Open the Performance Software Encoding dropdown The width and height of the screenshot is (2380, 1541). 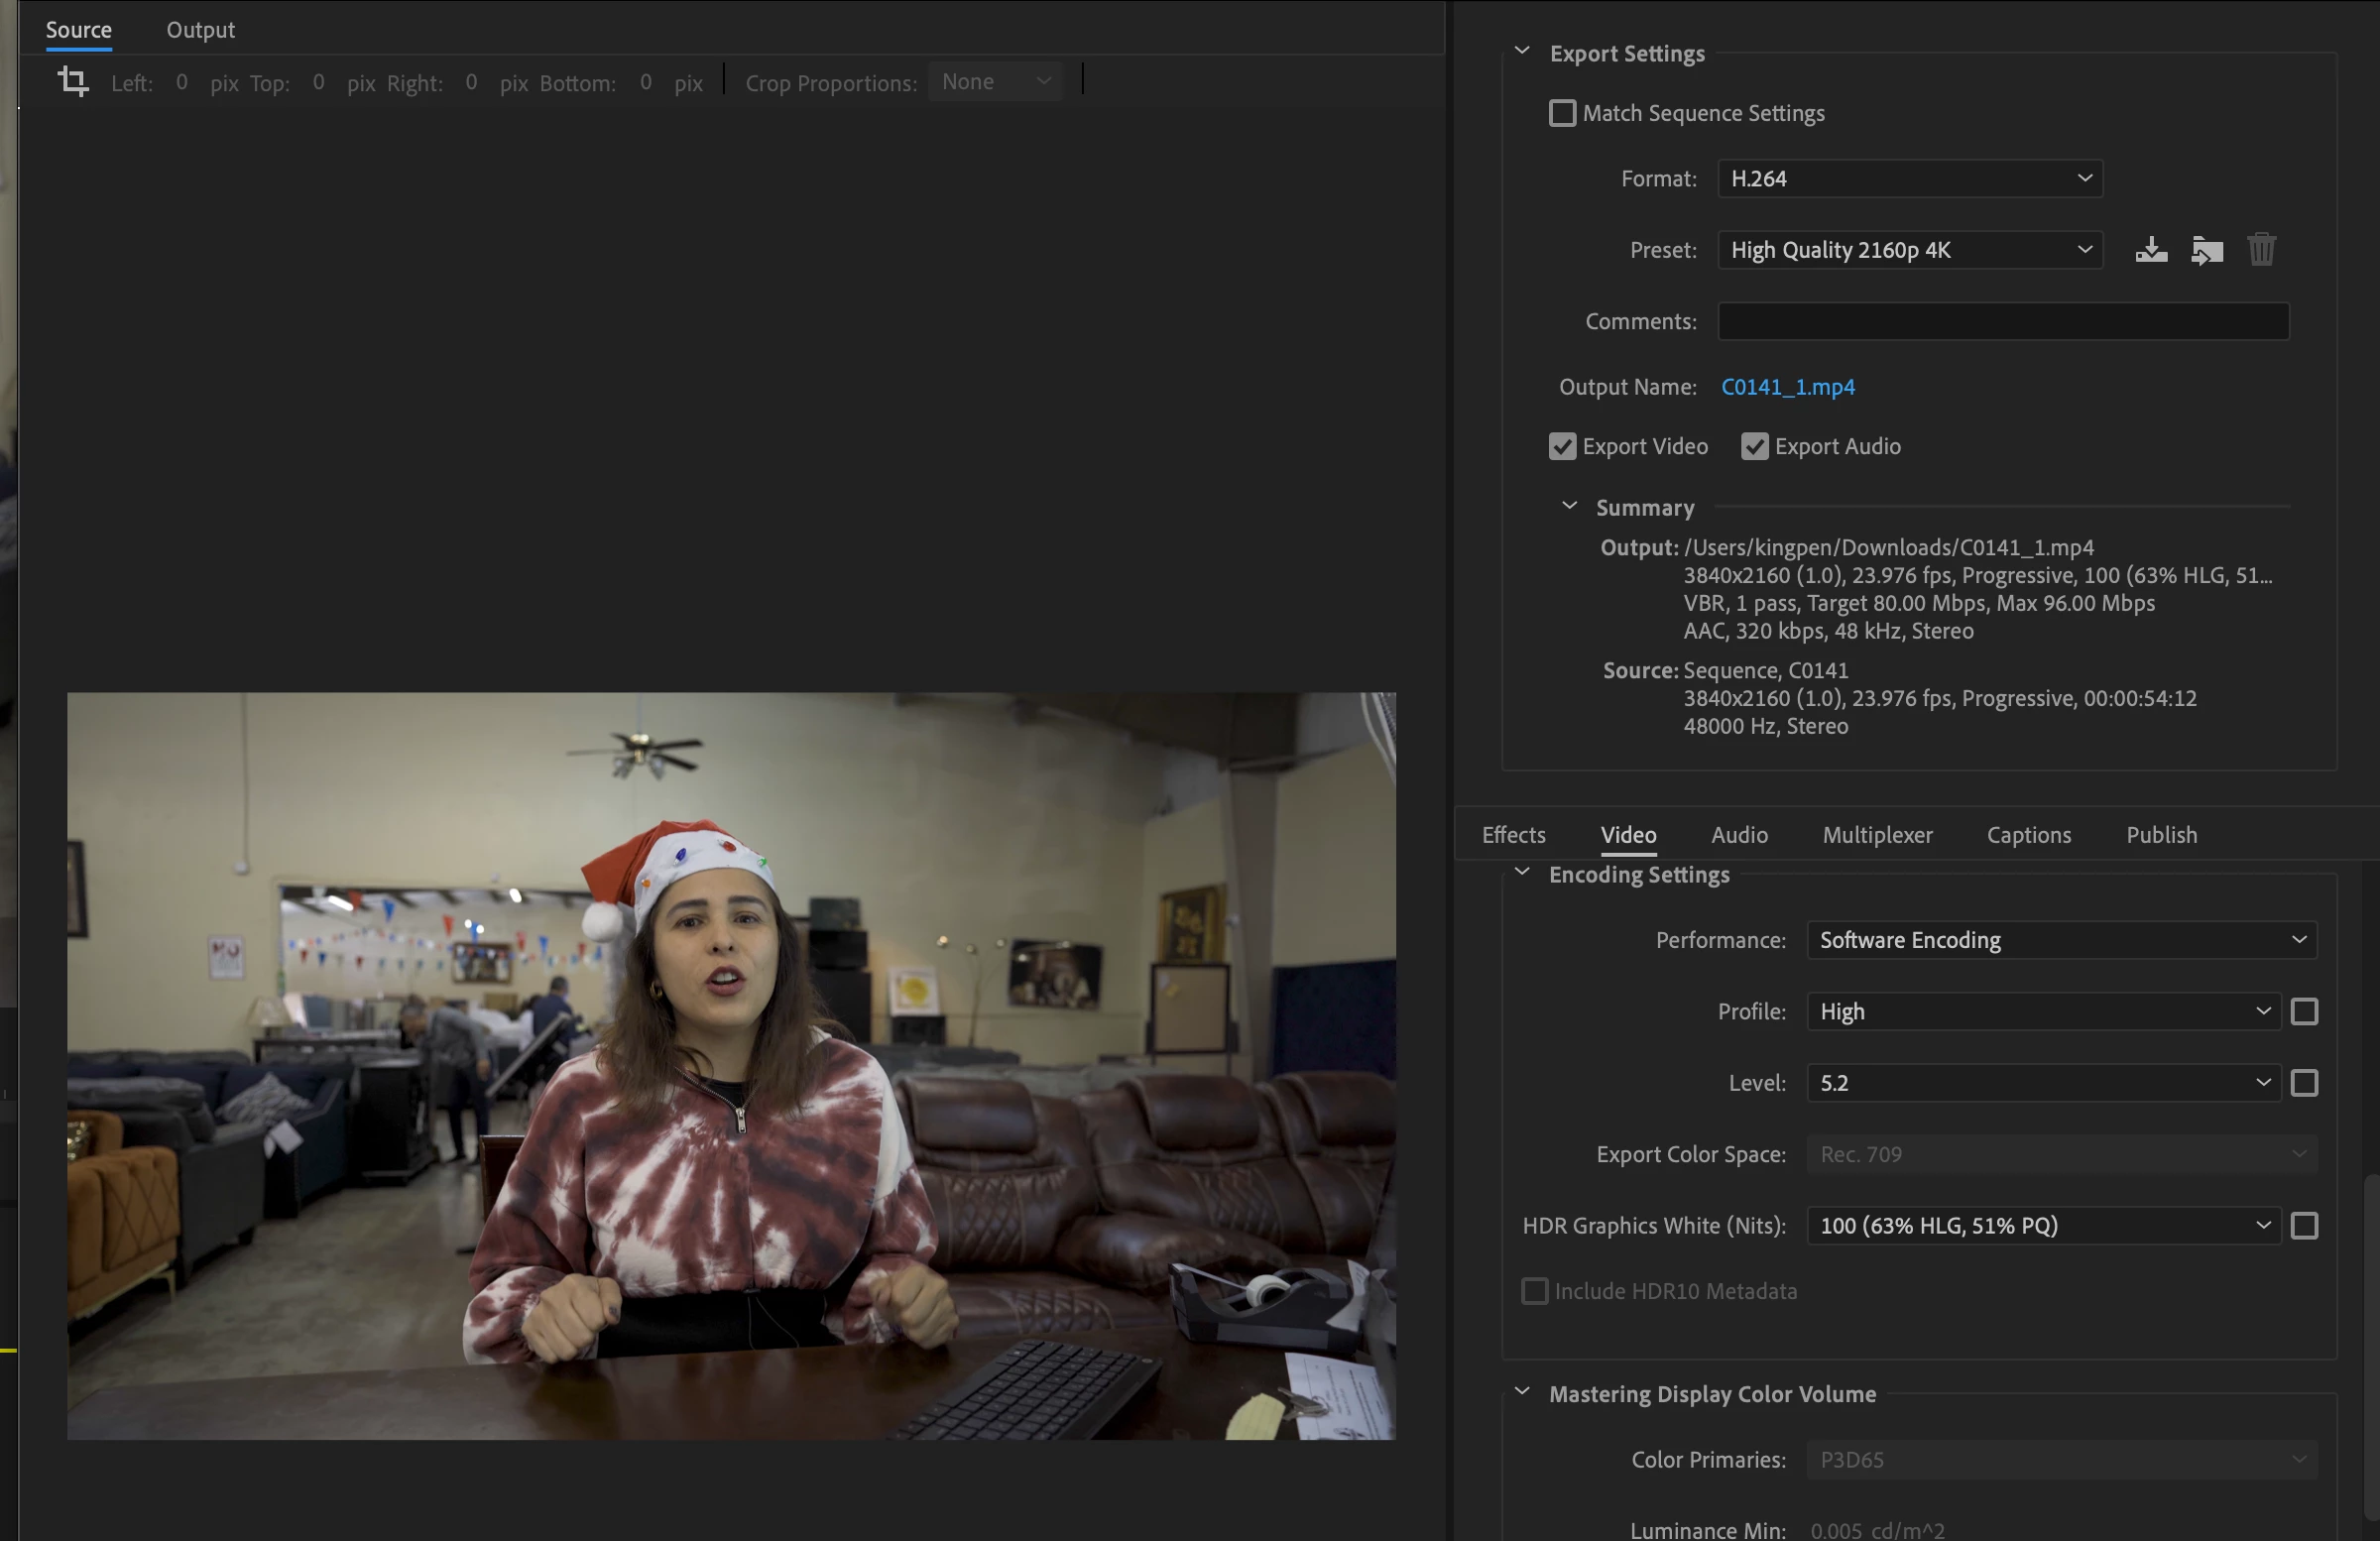[x=2061, y=940]
